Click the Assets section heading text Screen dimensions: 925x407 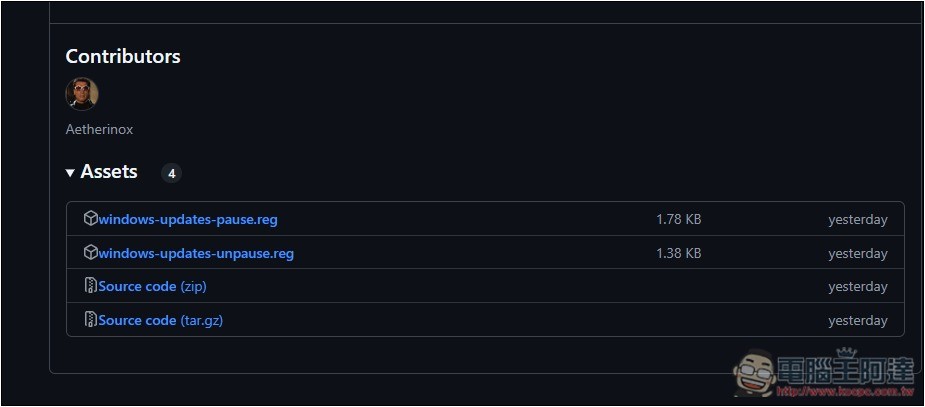point(109,172)
